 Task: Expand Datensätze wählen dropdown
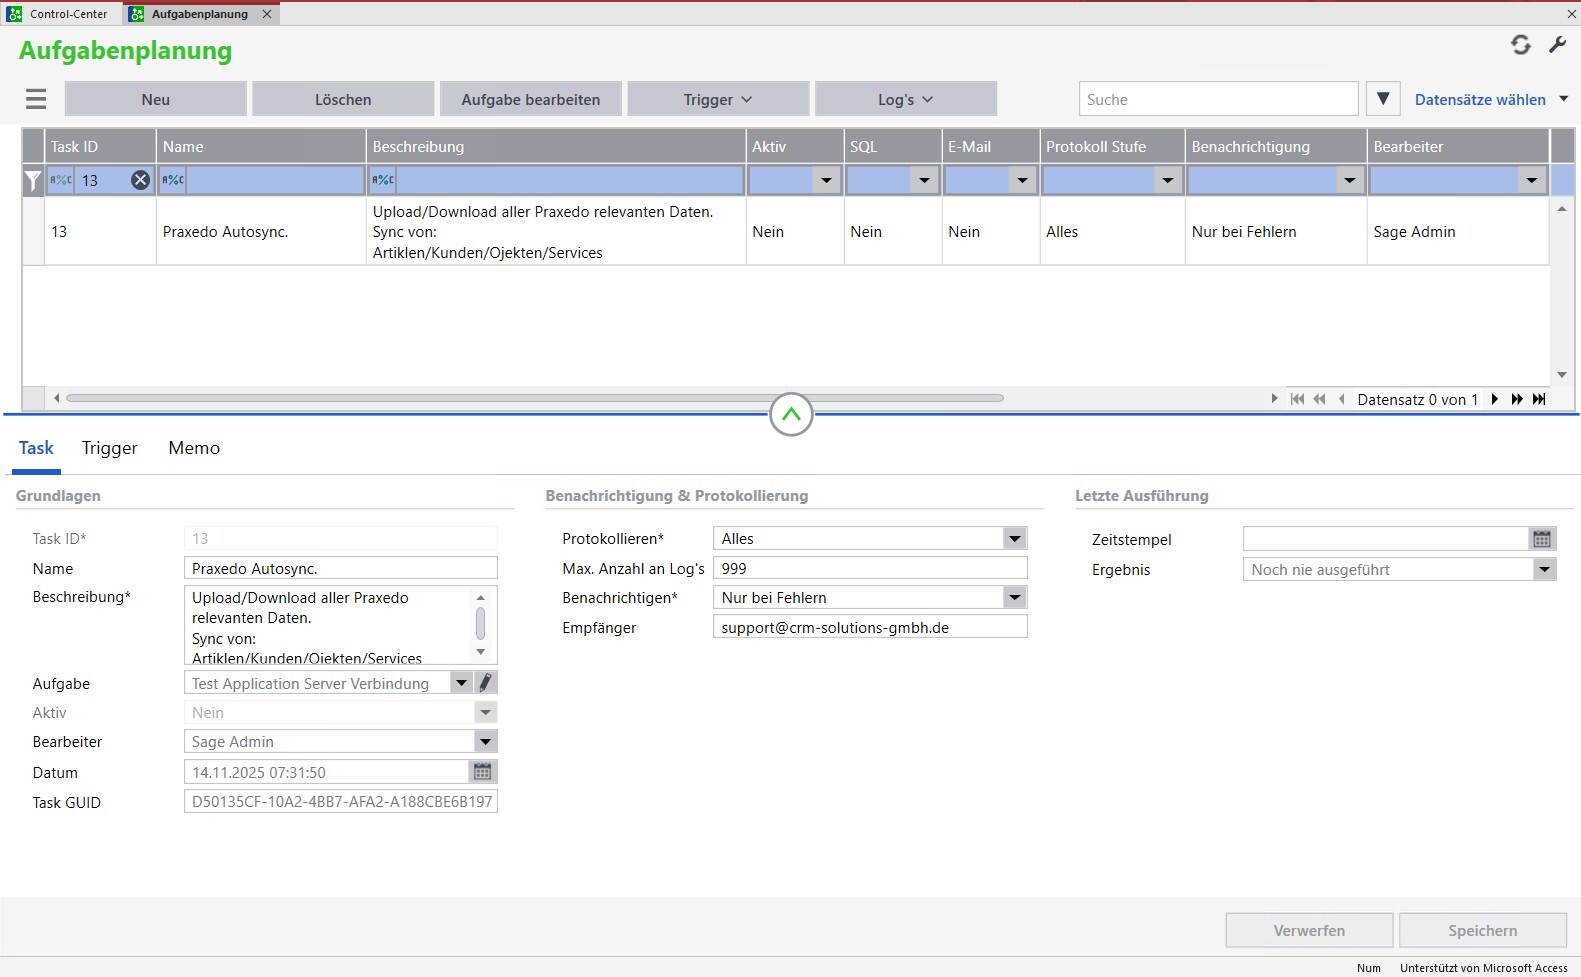click(1564, 98)
